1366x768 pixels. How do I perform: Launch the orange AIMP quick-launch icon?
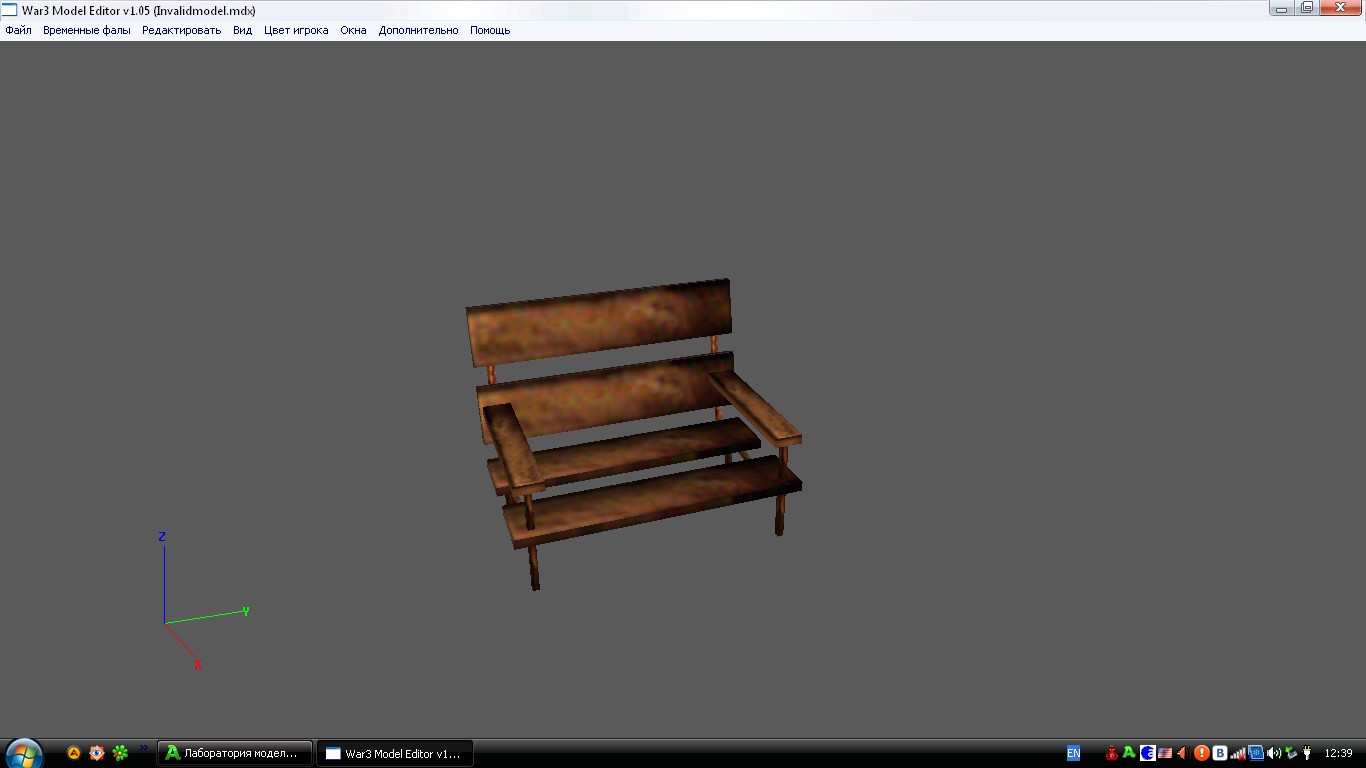(x=73, y=753)
